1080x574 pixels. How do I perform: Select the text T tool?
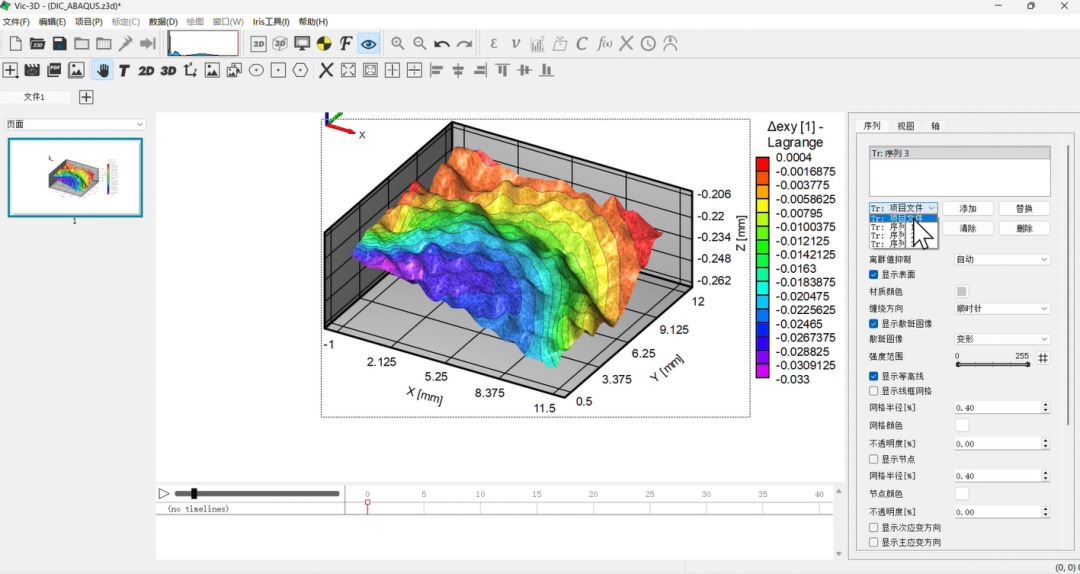pyautogui.click(x=124, y=70)
